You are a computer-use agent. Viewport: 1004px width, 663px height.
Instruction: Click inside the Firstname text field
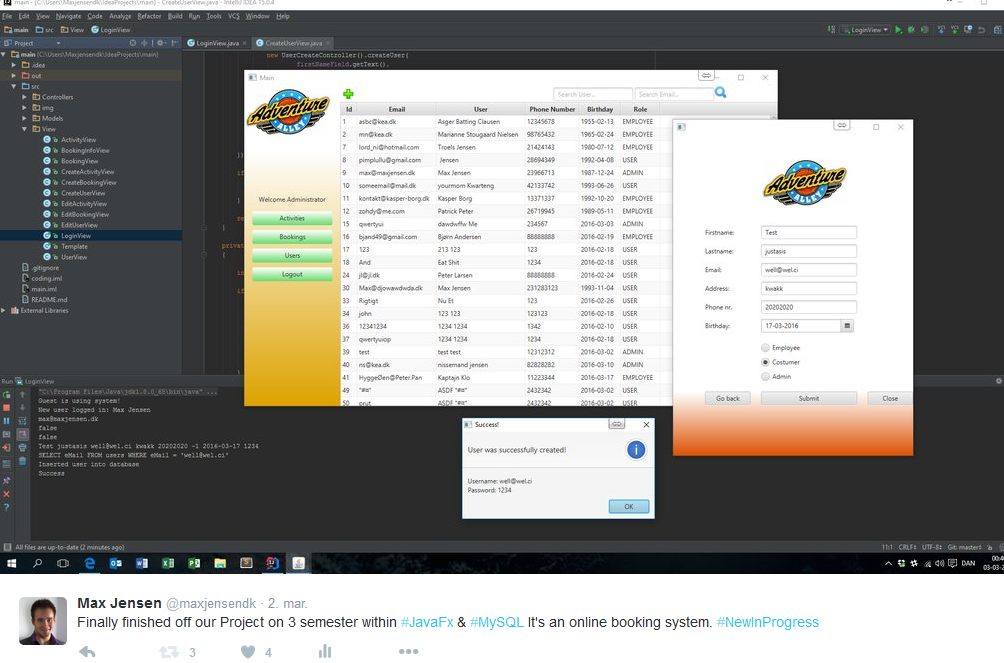pos(808,232)
